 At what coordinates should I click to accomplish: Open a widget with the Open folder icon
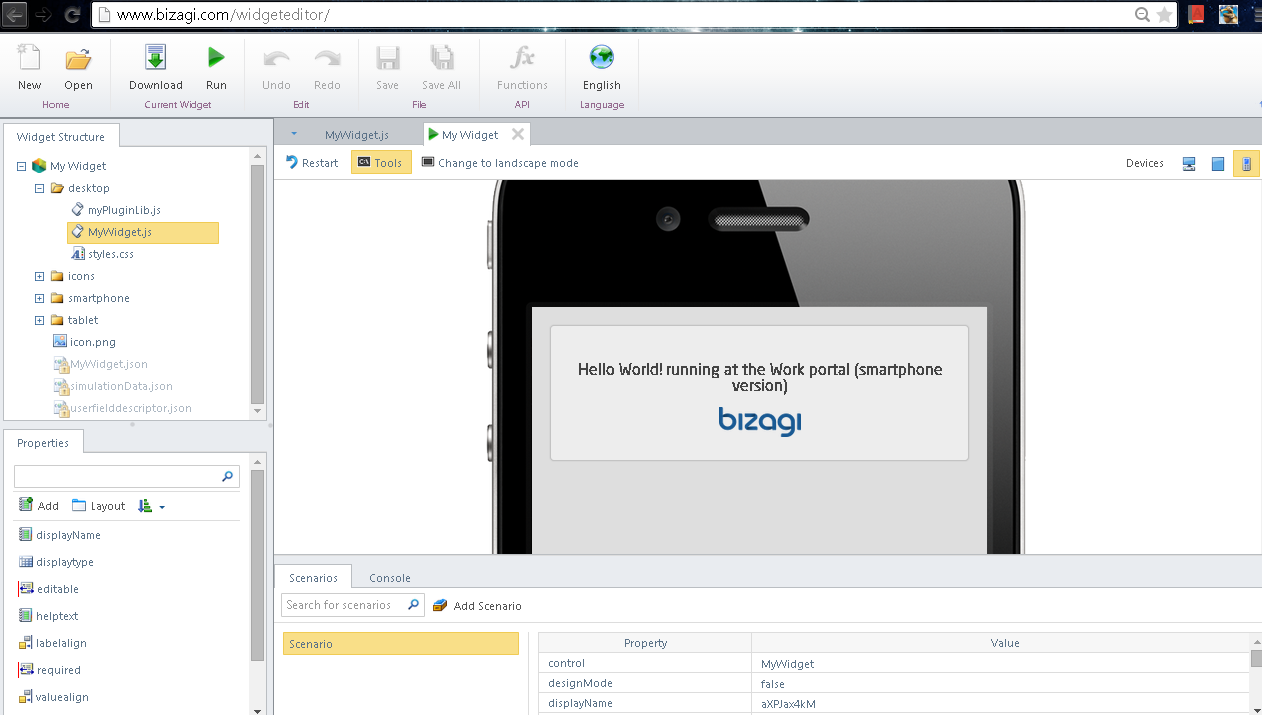point(78,58)
